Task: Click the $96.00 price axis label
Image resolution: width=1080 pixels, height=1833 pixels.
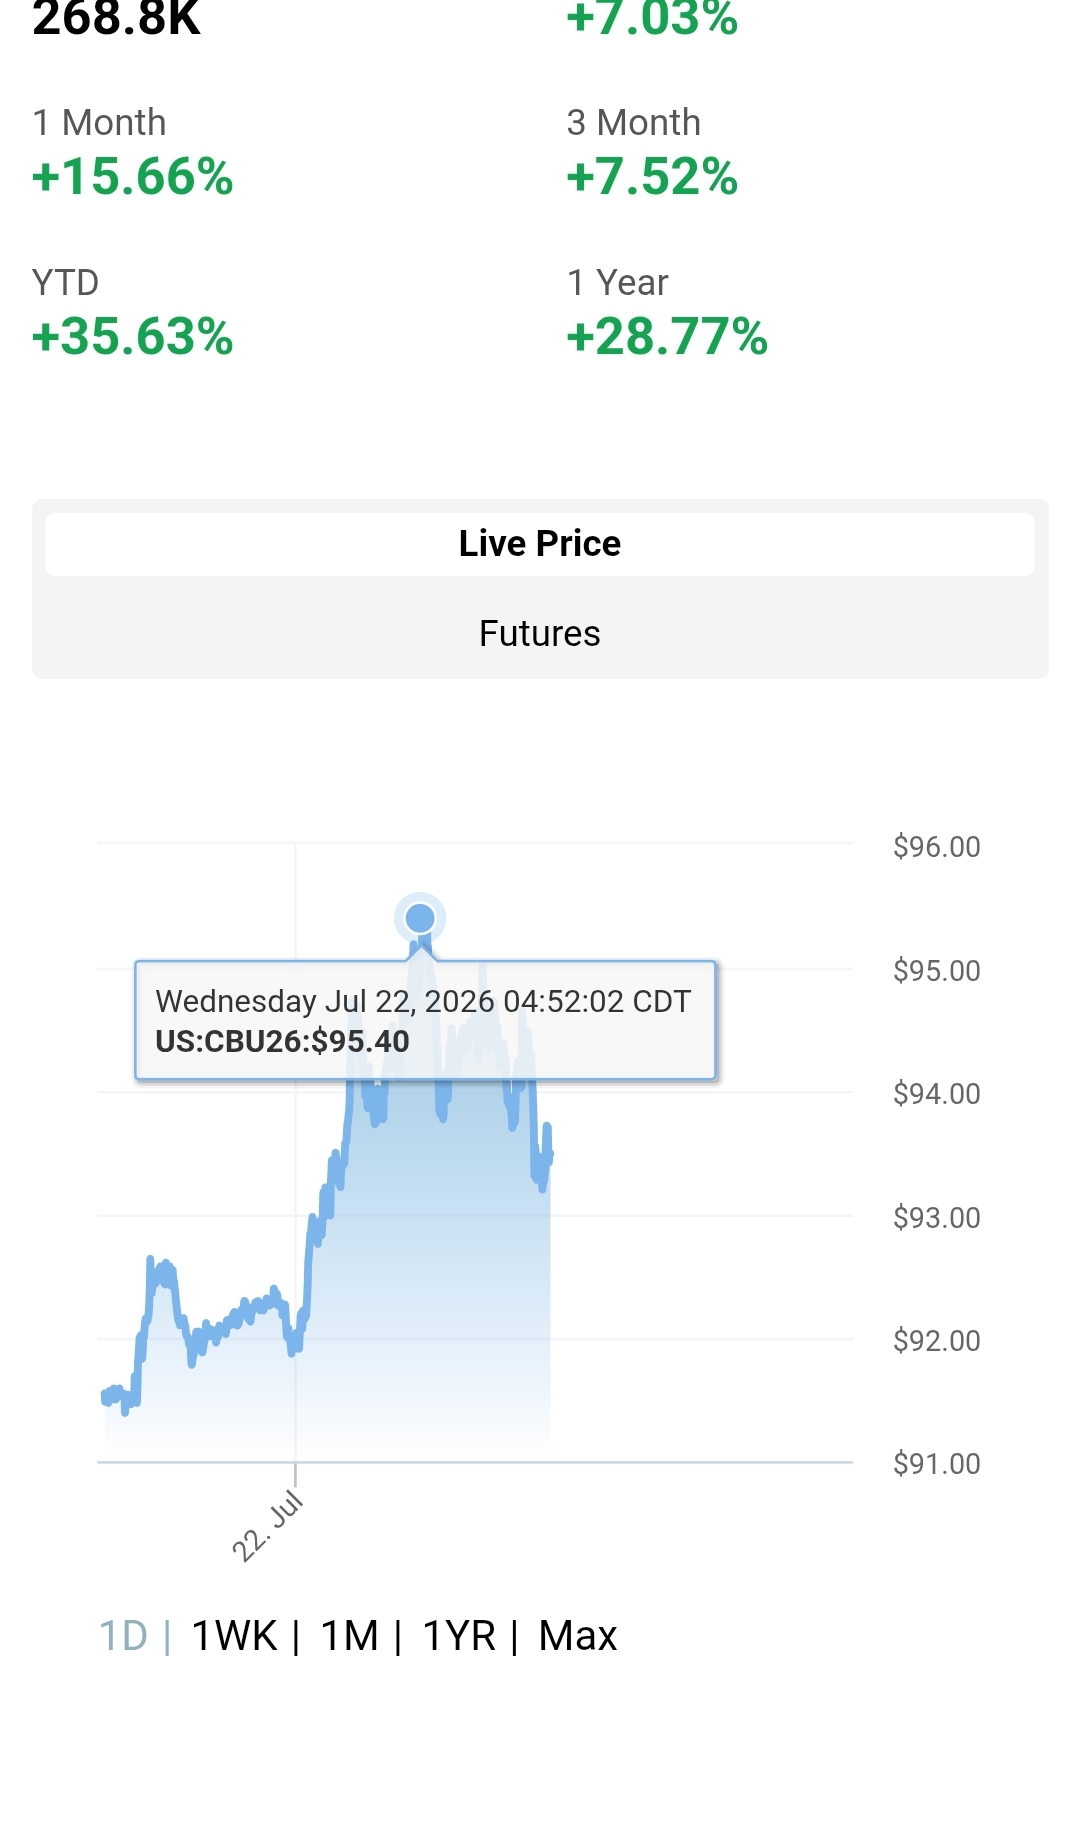Action: point(937,847)
